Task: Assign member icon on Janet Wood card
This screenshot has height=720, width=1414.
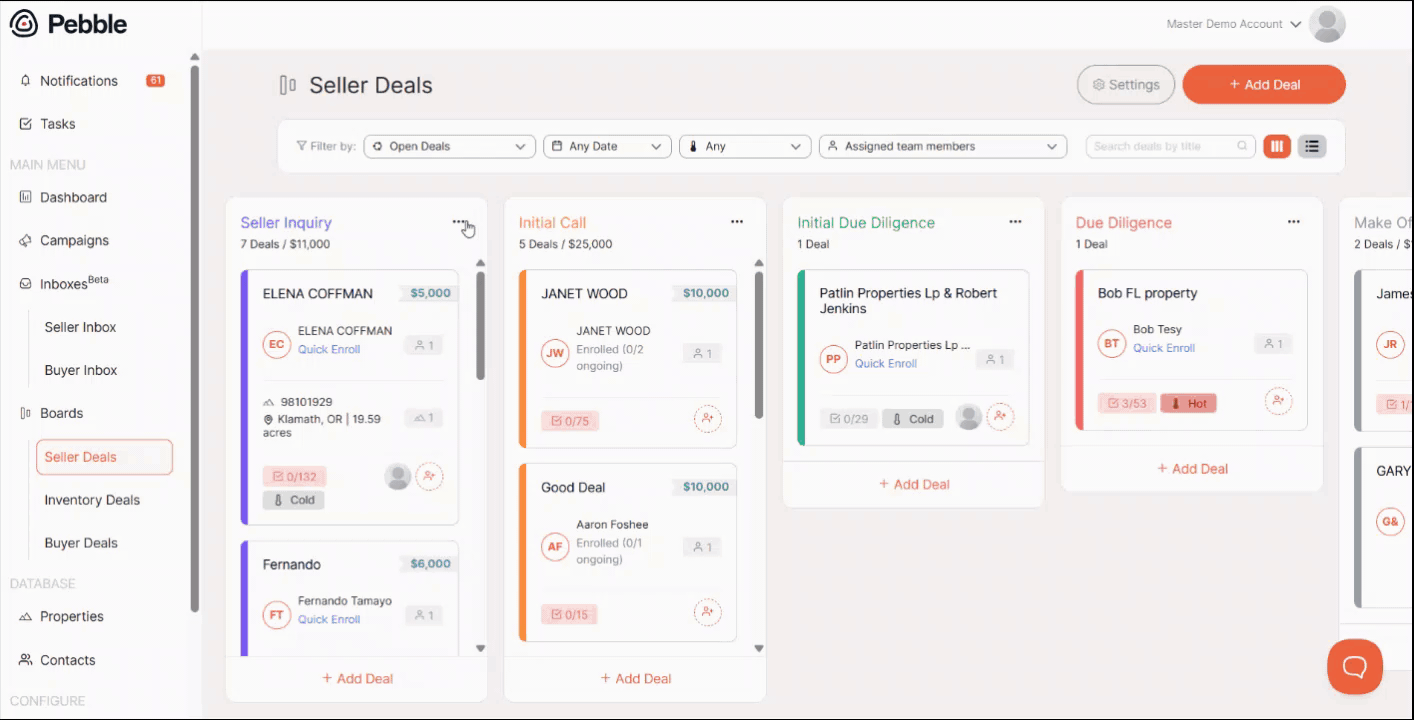Action: click(707, 419)
